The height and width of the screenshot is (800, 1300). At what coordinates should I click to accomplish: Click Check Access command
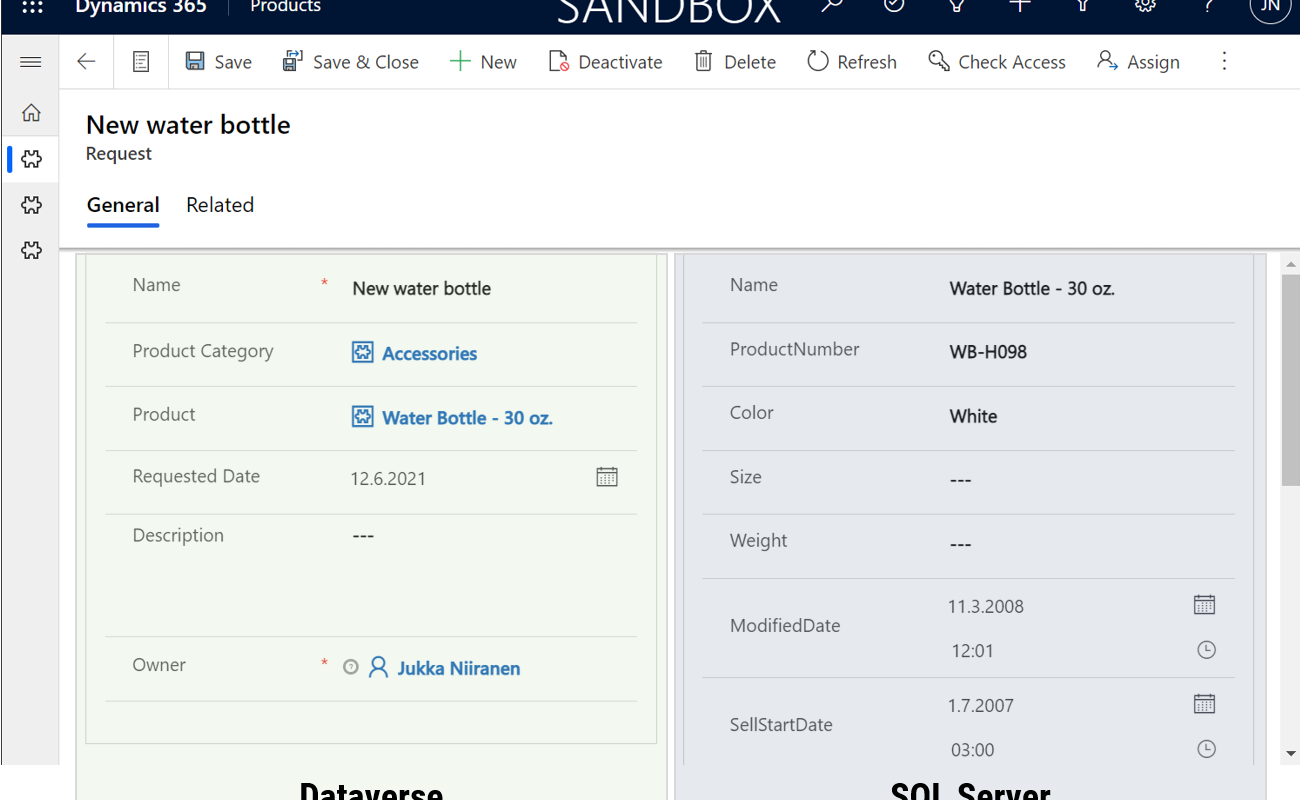click(x=997, y=62)
